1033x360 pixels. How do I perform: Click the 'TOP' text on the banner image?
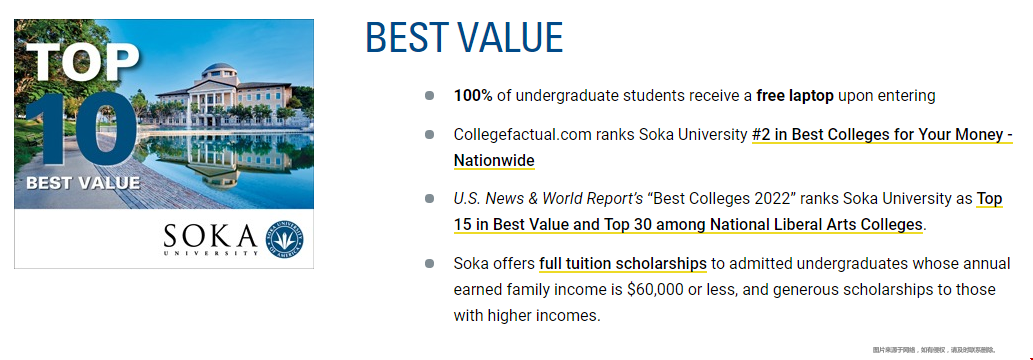[x=83, y=63]
